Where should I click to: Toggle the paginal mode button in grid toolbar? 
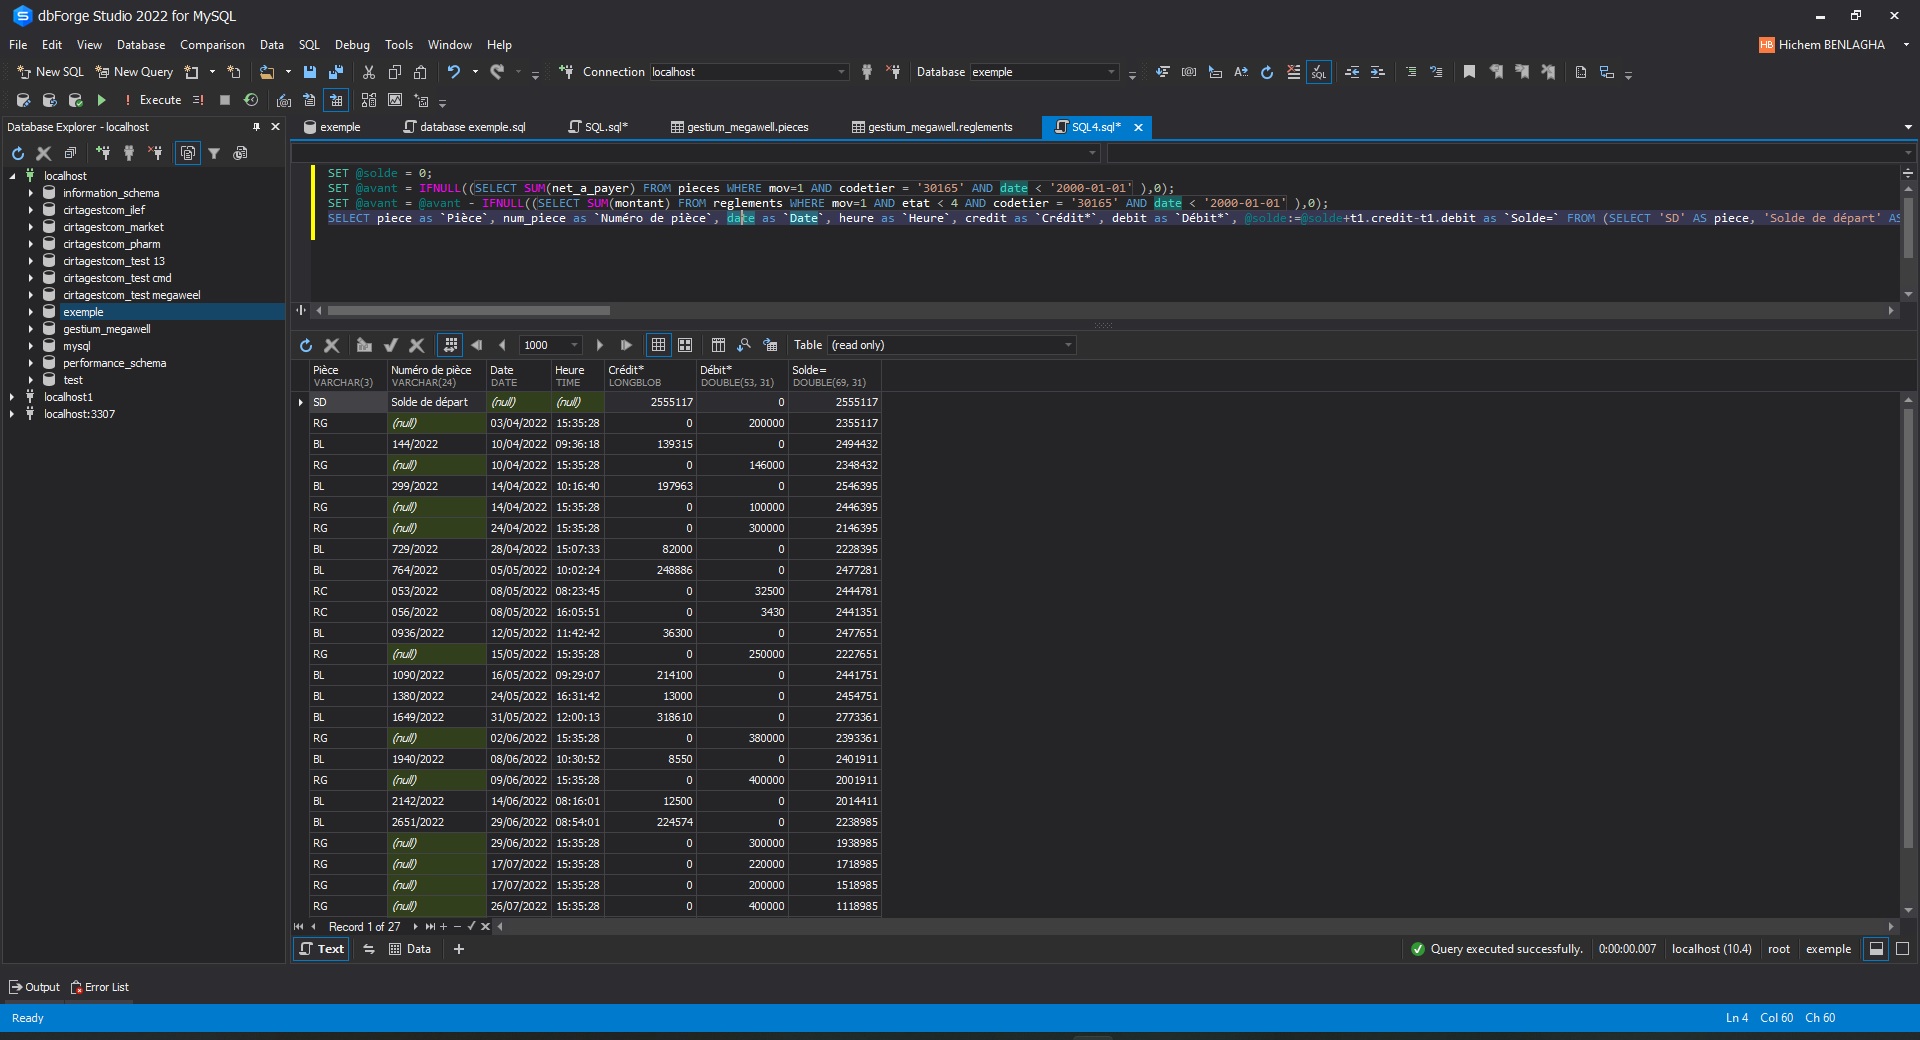pyautogui.click(x=451, y=345)
